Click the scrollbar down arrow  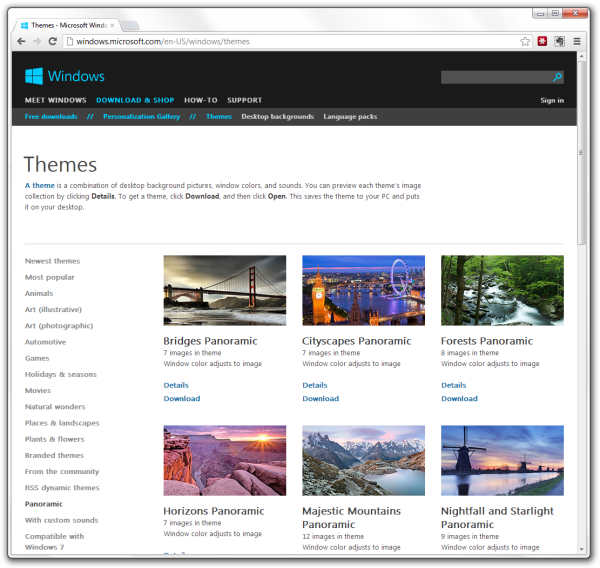581,548
